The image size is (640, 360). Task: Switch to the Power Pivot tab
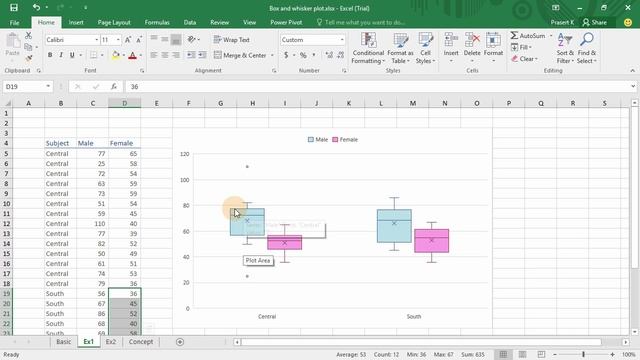click(286, 22)
